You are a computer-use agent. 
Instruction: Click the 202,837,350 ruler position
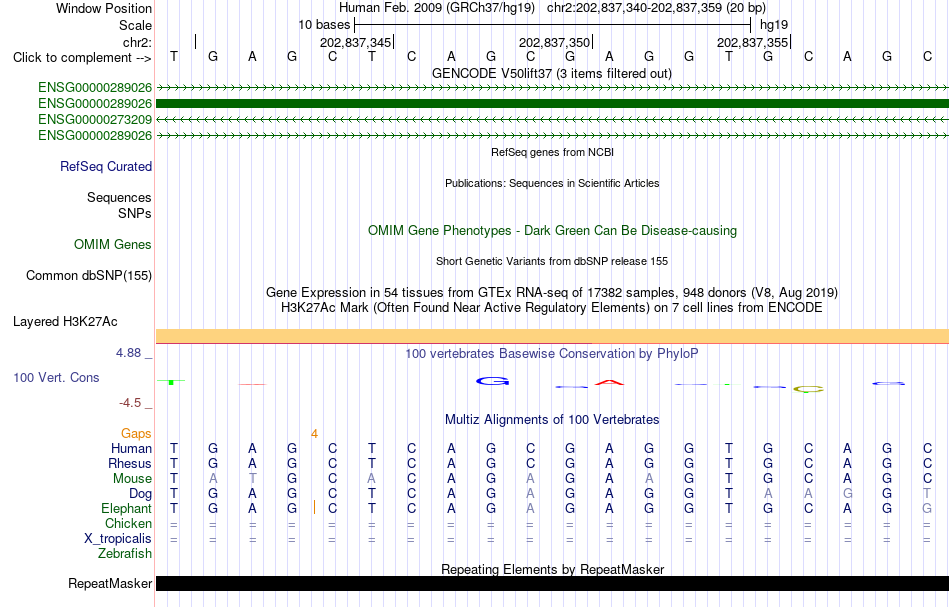554,43
